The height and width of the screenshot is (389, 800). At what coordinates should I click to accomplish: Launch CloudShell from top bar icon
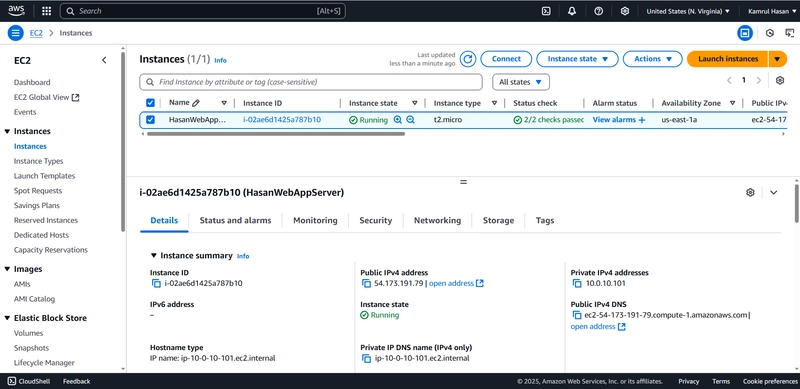click(x=546, y=11)
